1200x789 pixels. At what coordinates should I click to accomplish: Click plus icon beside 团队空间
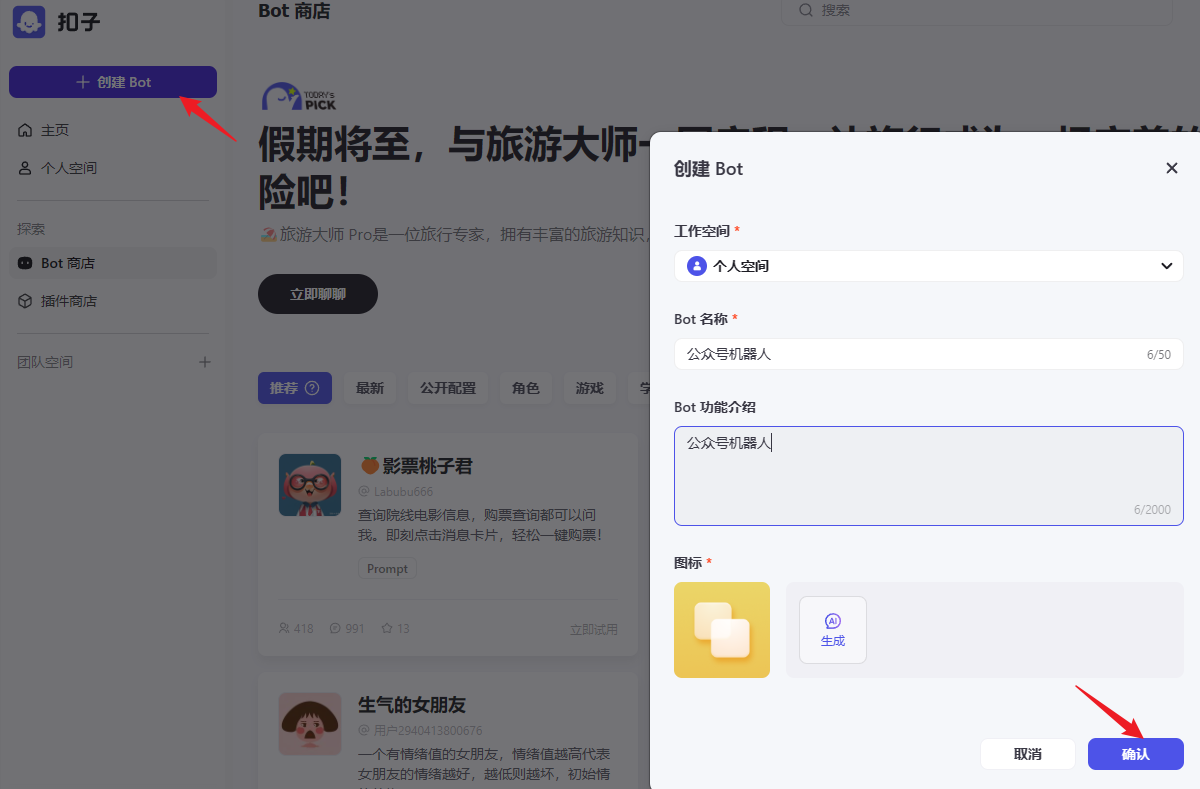(x=205, y=362)
